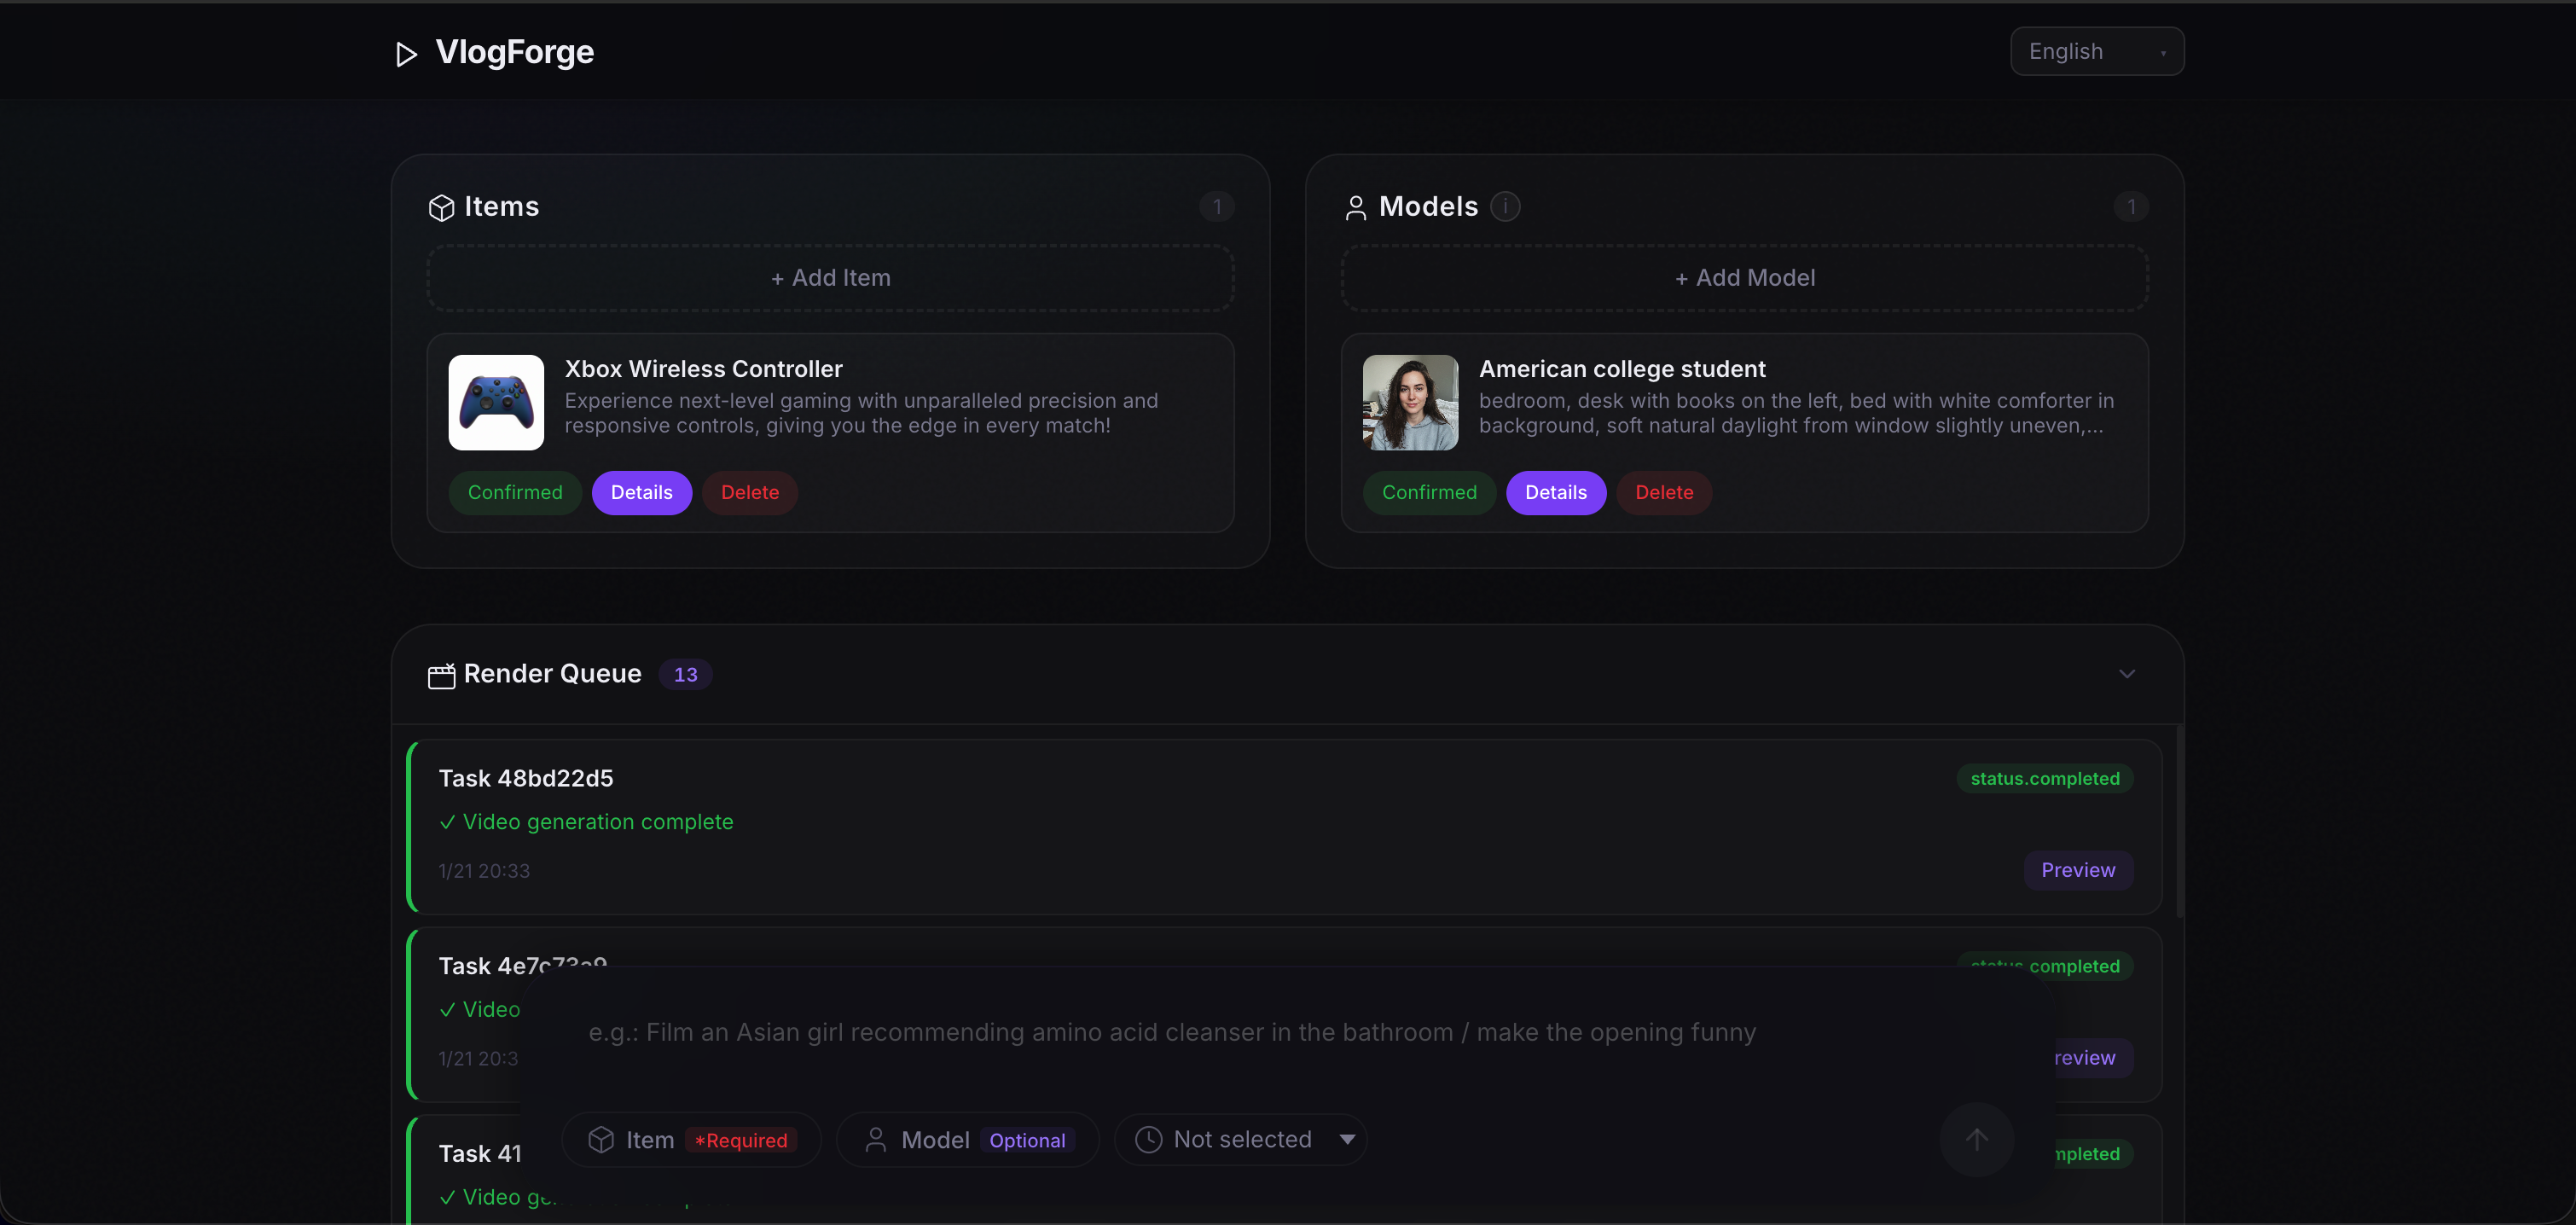Open the English language dropdown

coord(2096,51)
